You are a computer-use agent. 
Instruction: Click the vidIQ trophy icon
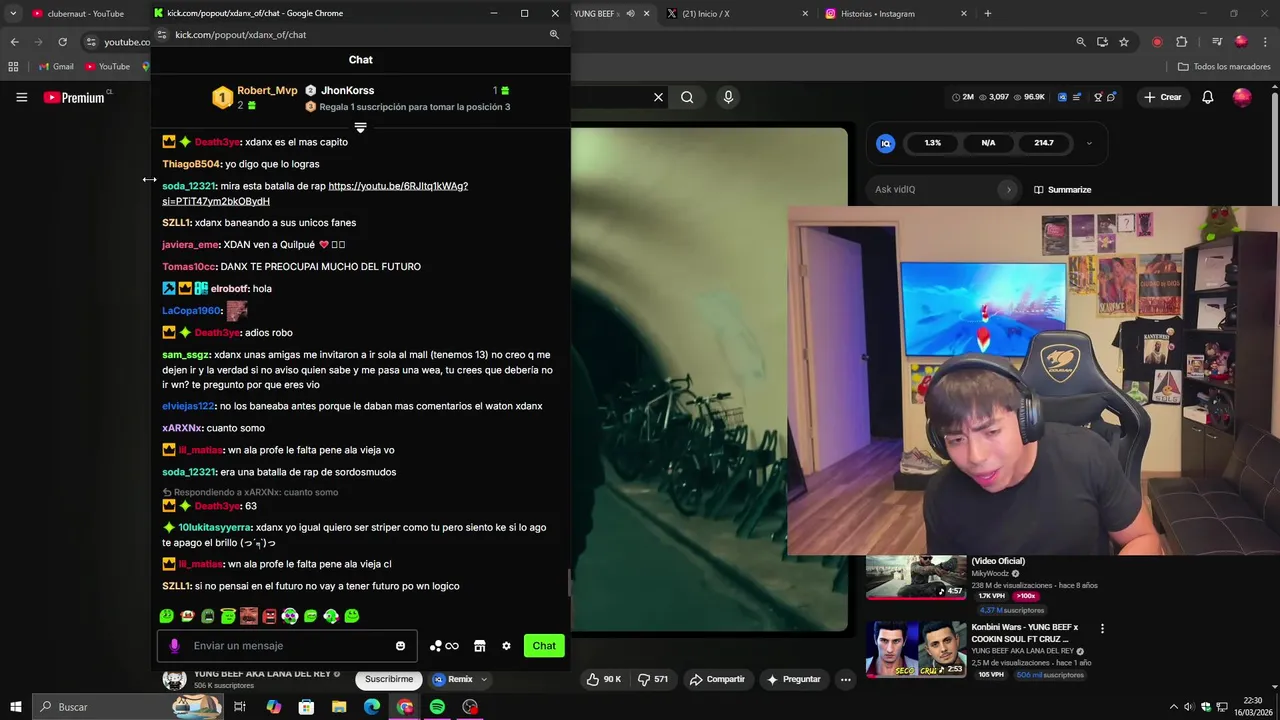[x=1098, y=97]
